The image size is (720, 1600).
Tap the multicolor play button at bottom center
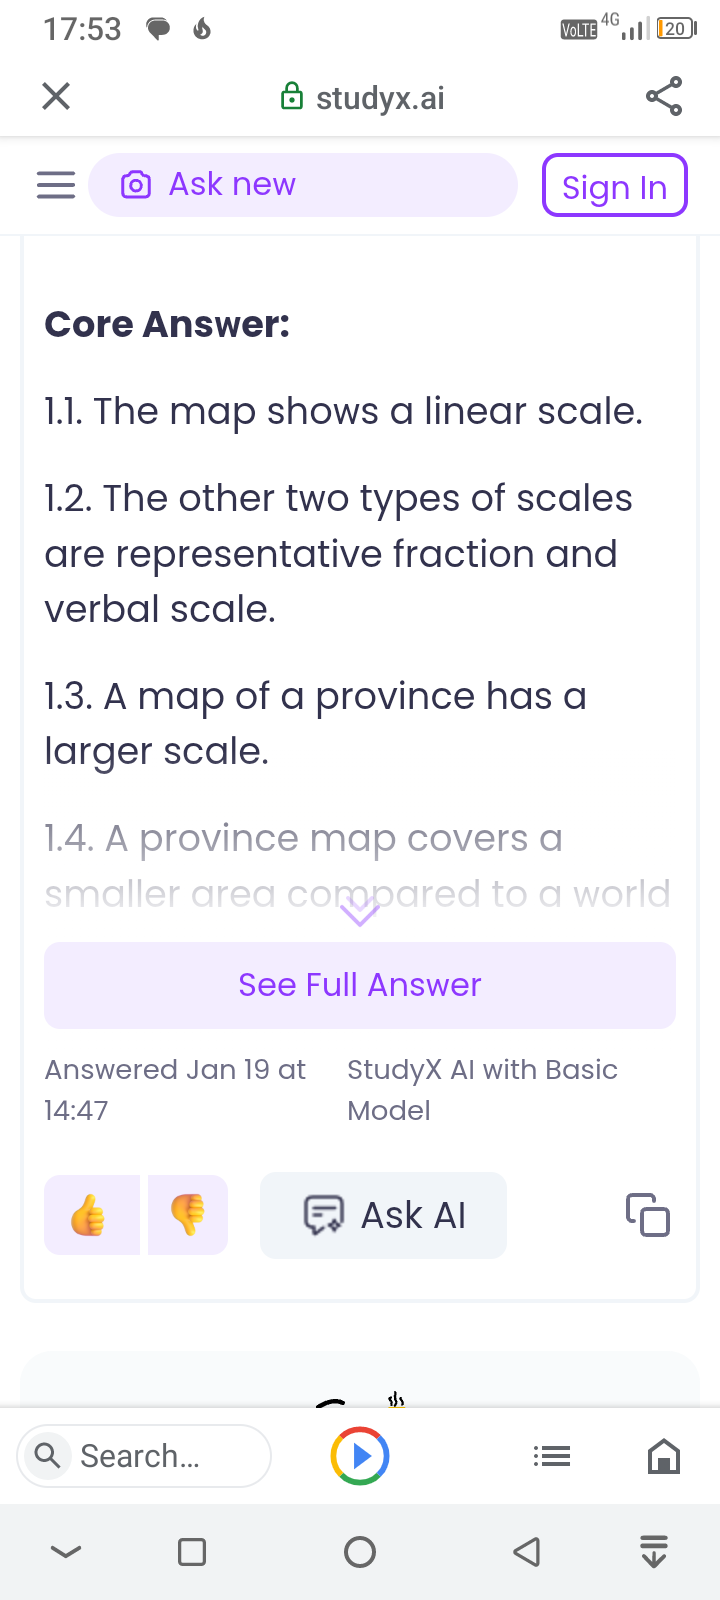[x=360, y=1456]
